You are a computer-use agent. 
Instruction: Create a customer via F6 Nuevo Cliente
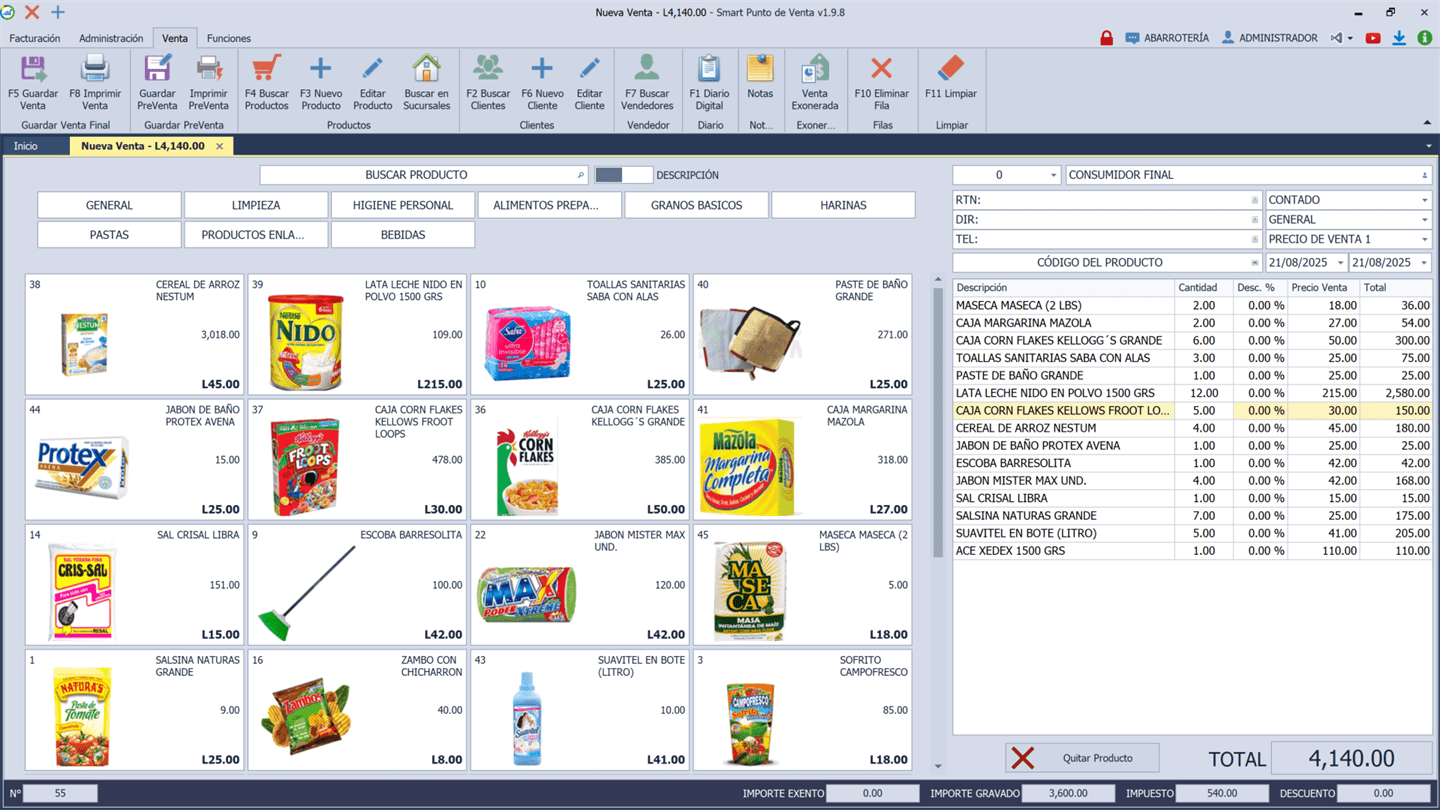point(542,82)
